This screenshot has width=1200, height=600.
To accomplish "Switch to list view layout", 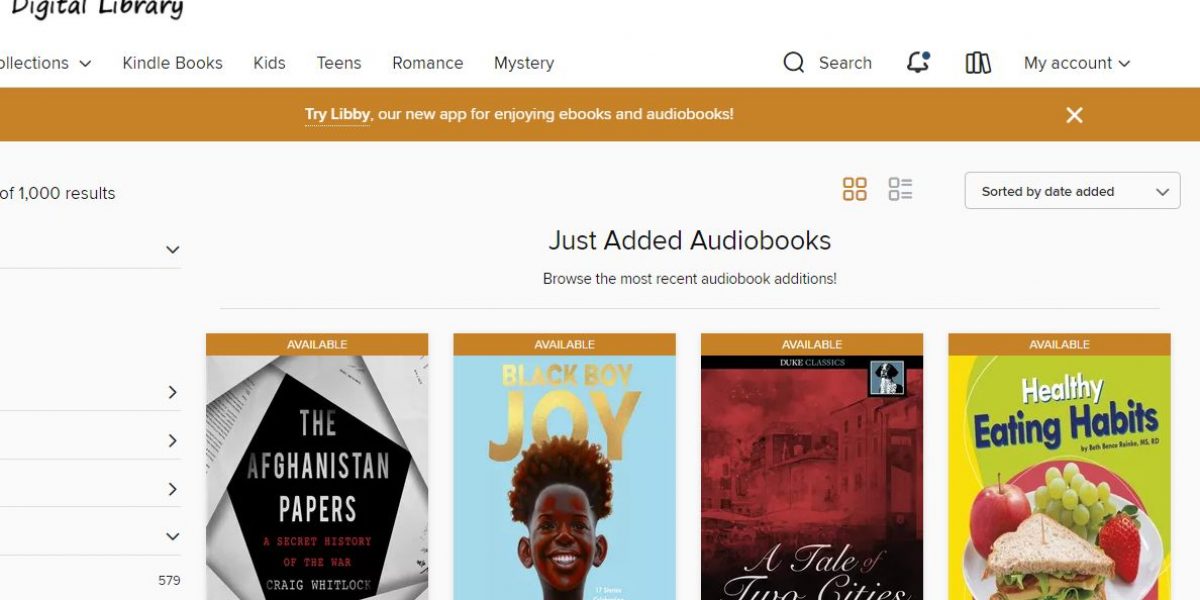I will pyautogui.click(x=900, y=189).
